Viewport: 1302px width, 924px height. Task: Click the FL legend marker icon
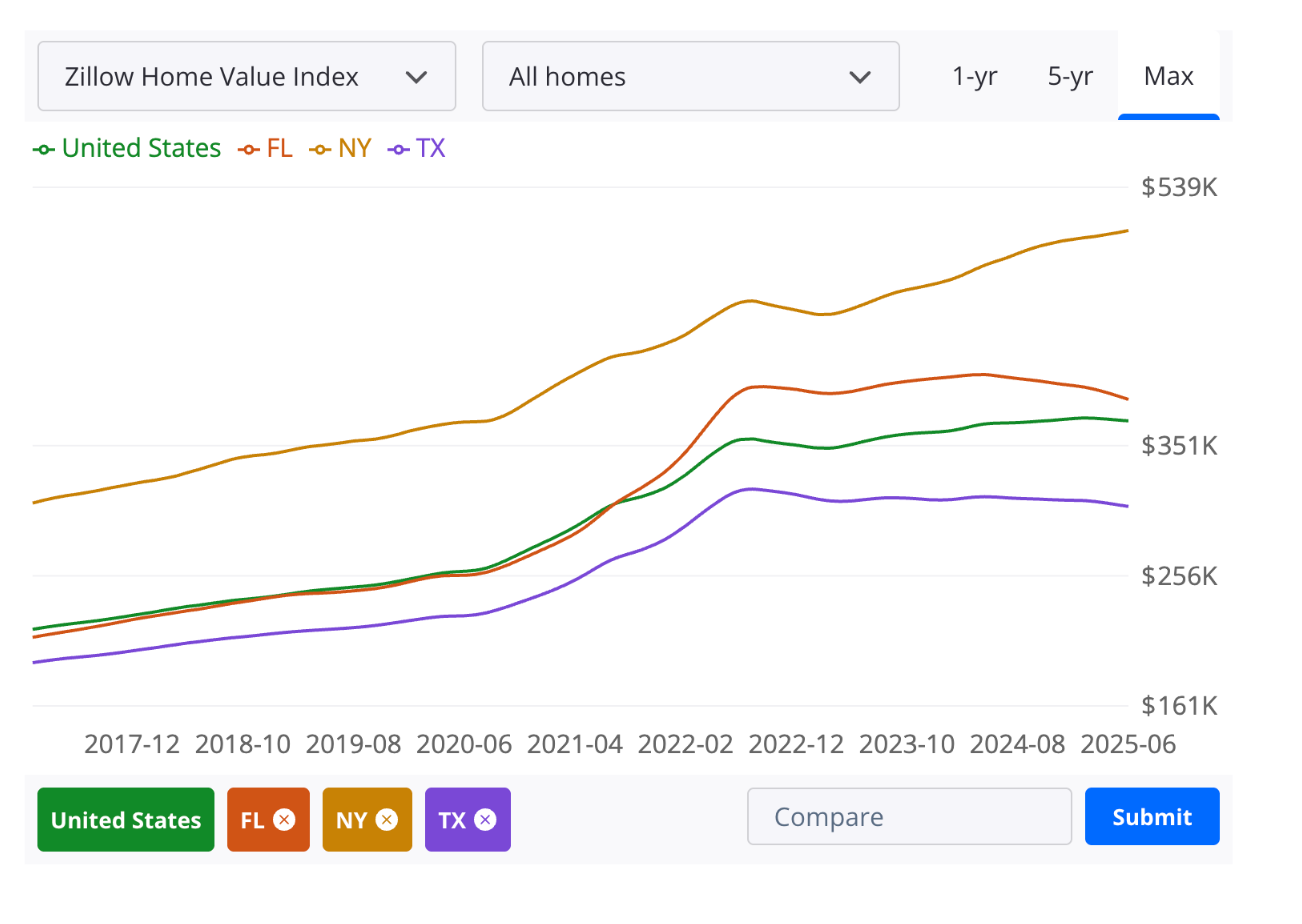(248, 149)
